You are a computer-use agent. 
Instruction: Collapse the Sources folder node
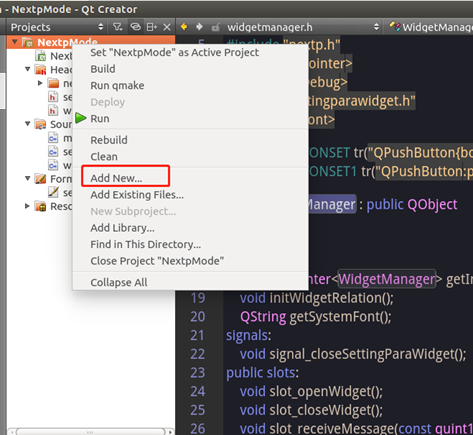[x=28, y=124]
